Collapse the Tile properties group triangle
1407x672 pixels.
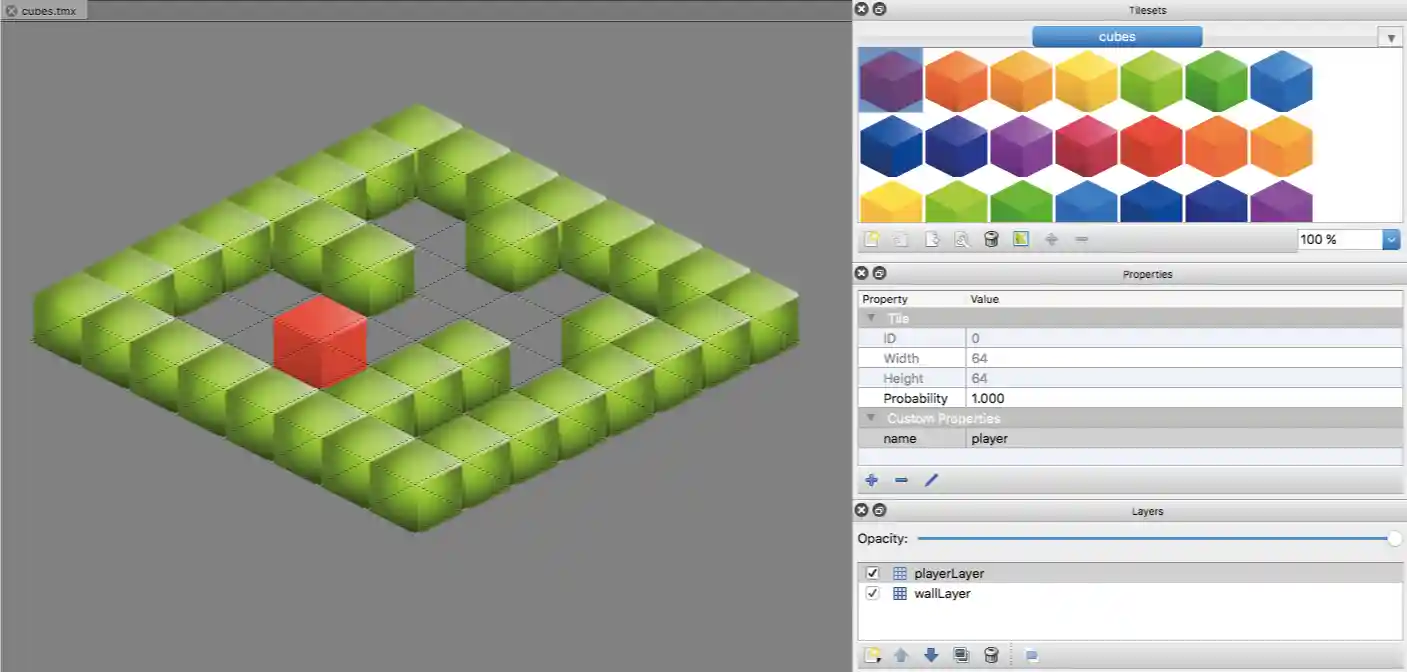tap(872, 318)
